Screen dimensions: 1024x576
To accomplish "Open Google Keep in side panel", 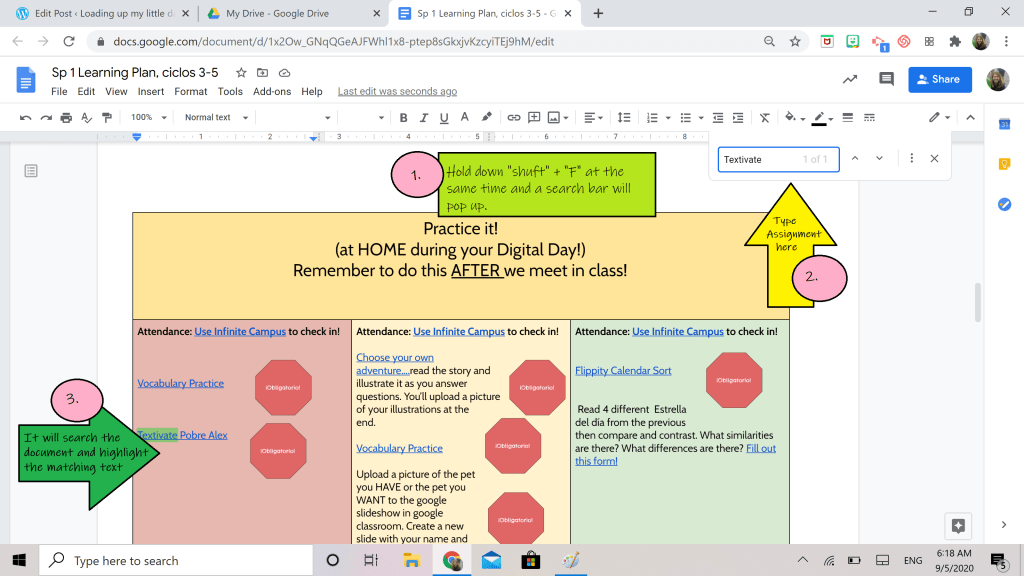I will click(1004, 164).
